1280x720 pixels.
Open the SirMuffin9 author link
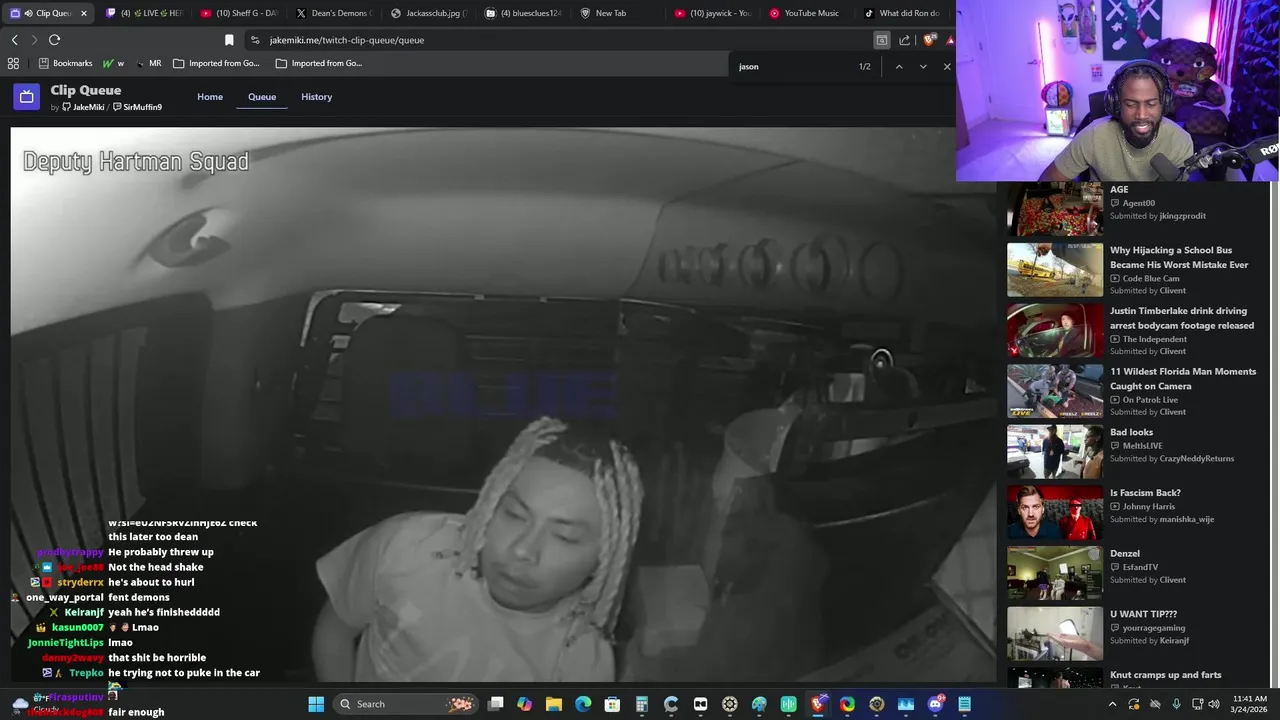pyautogui.click(x=137, y=107)
